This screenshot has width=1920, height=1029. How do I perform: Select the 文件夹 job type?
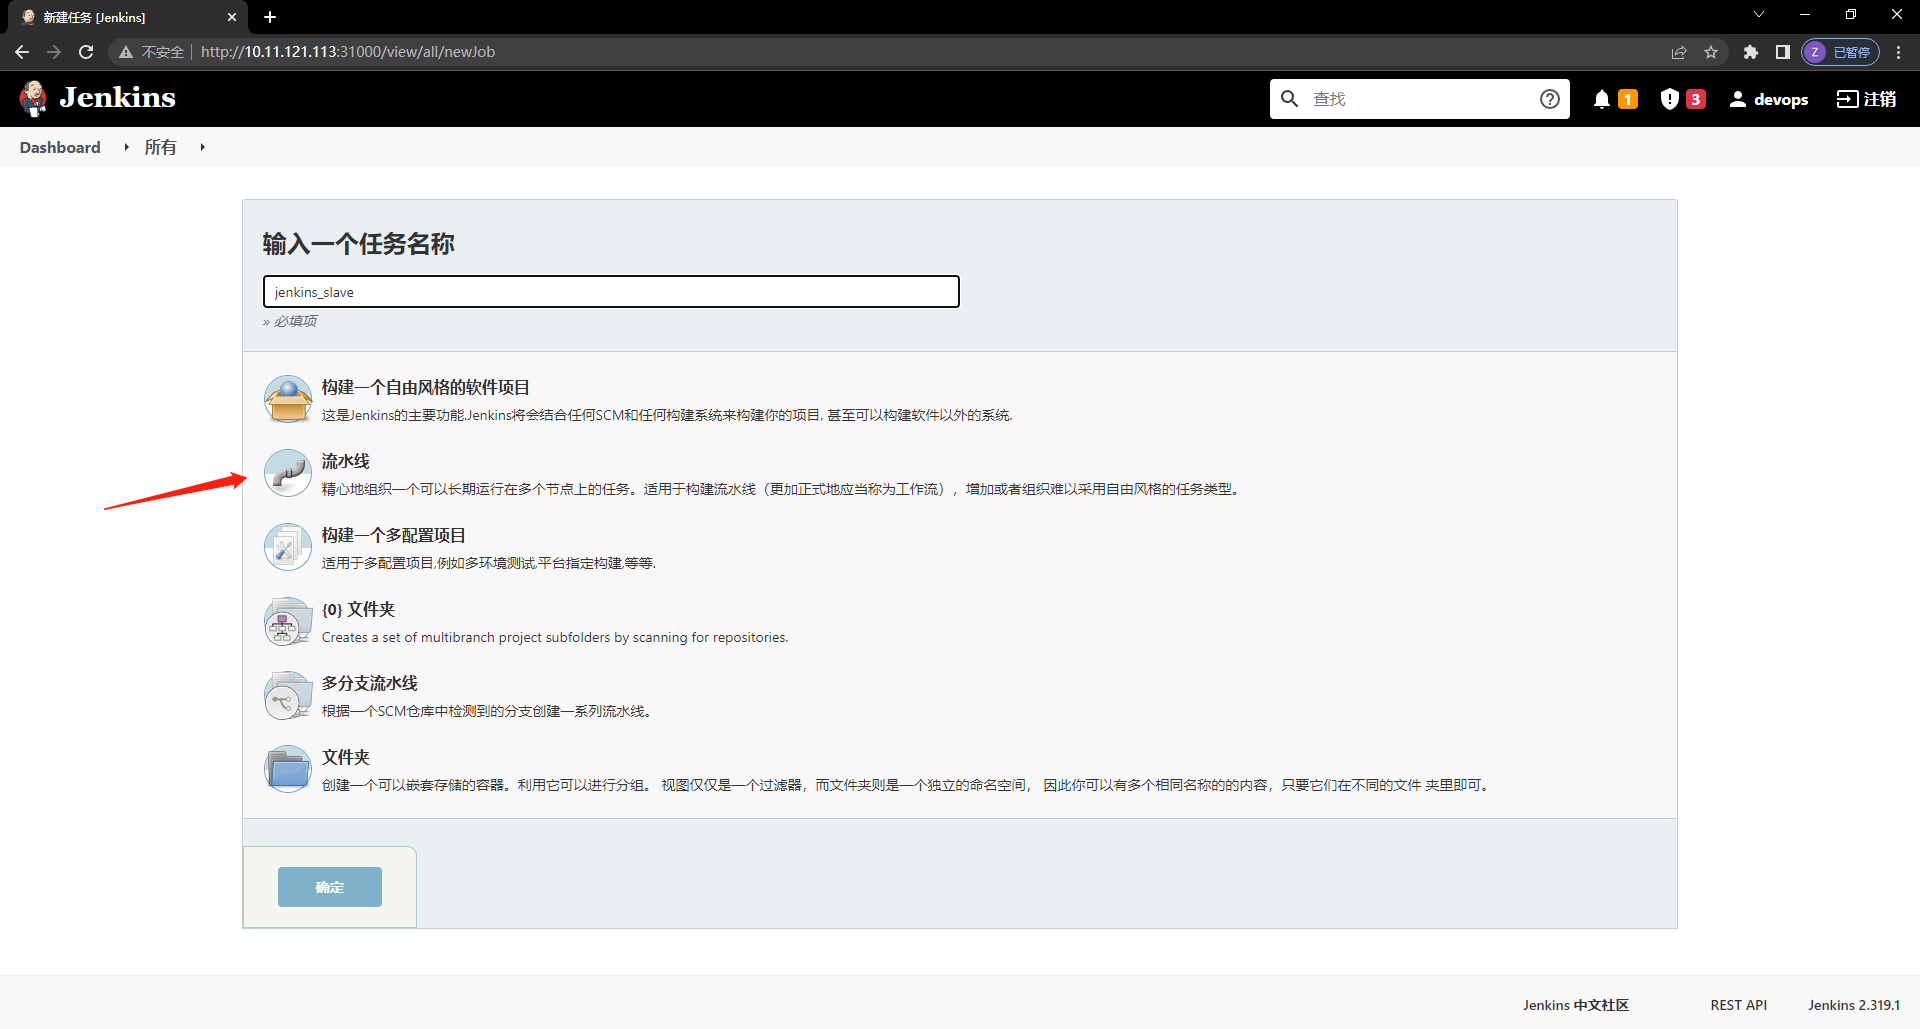pos(345,757)
